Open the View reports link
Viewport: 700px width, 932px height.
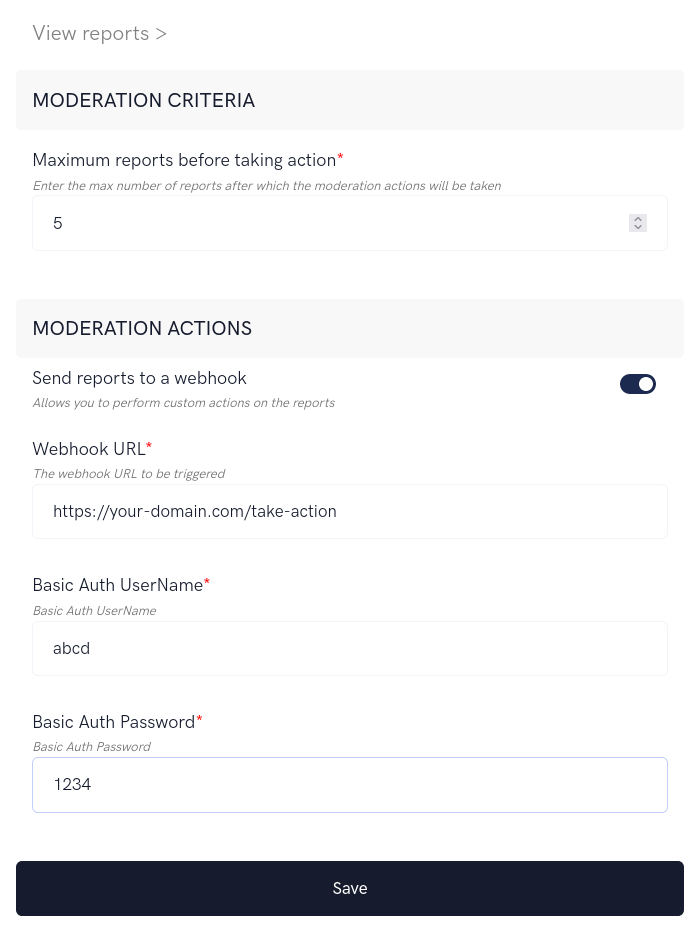coord(99,33)
